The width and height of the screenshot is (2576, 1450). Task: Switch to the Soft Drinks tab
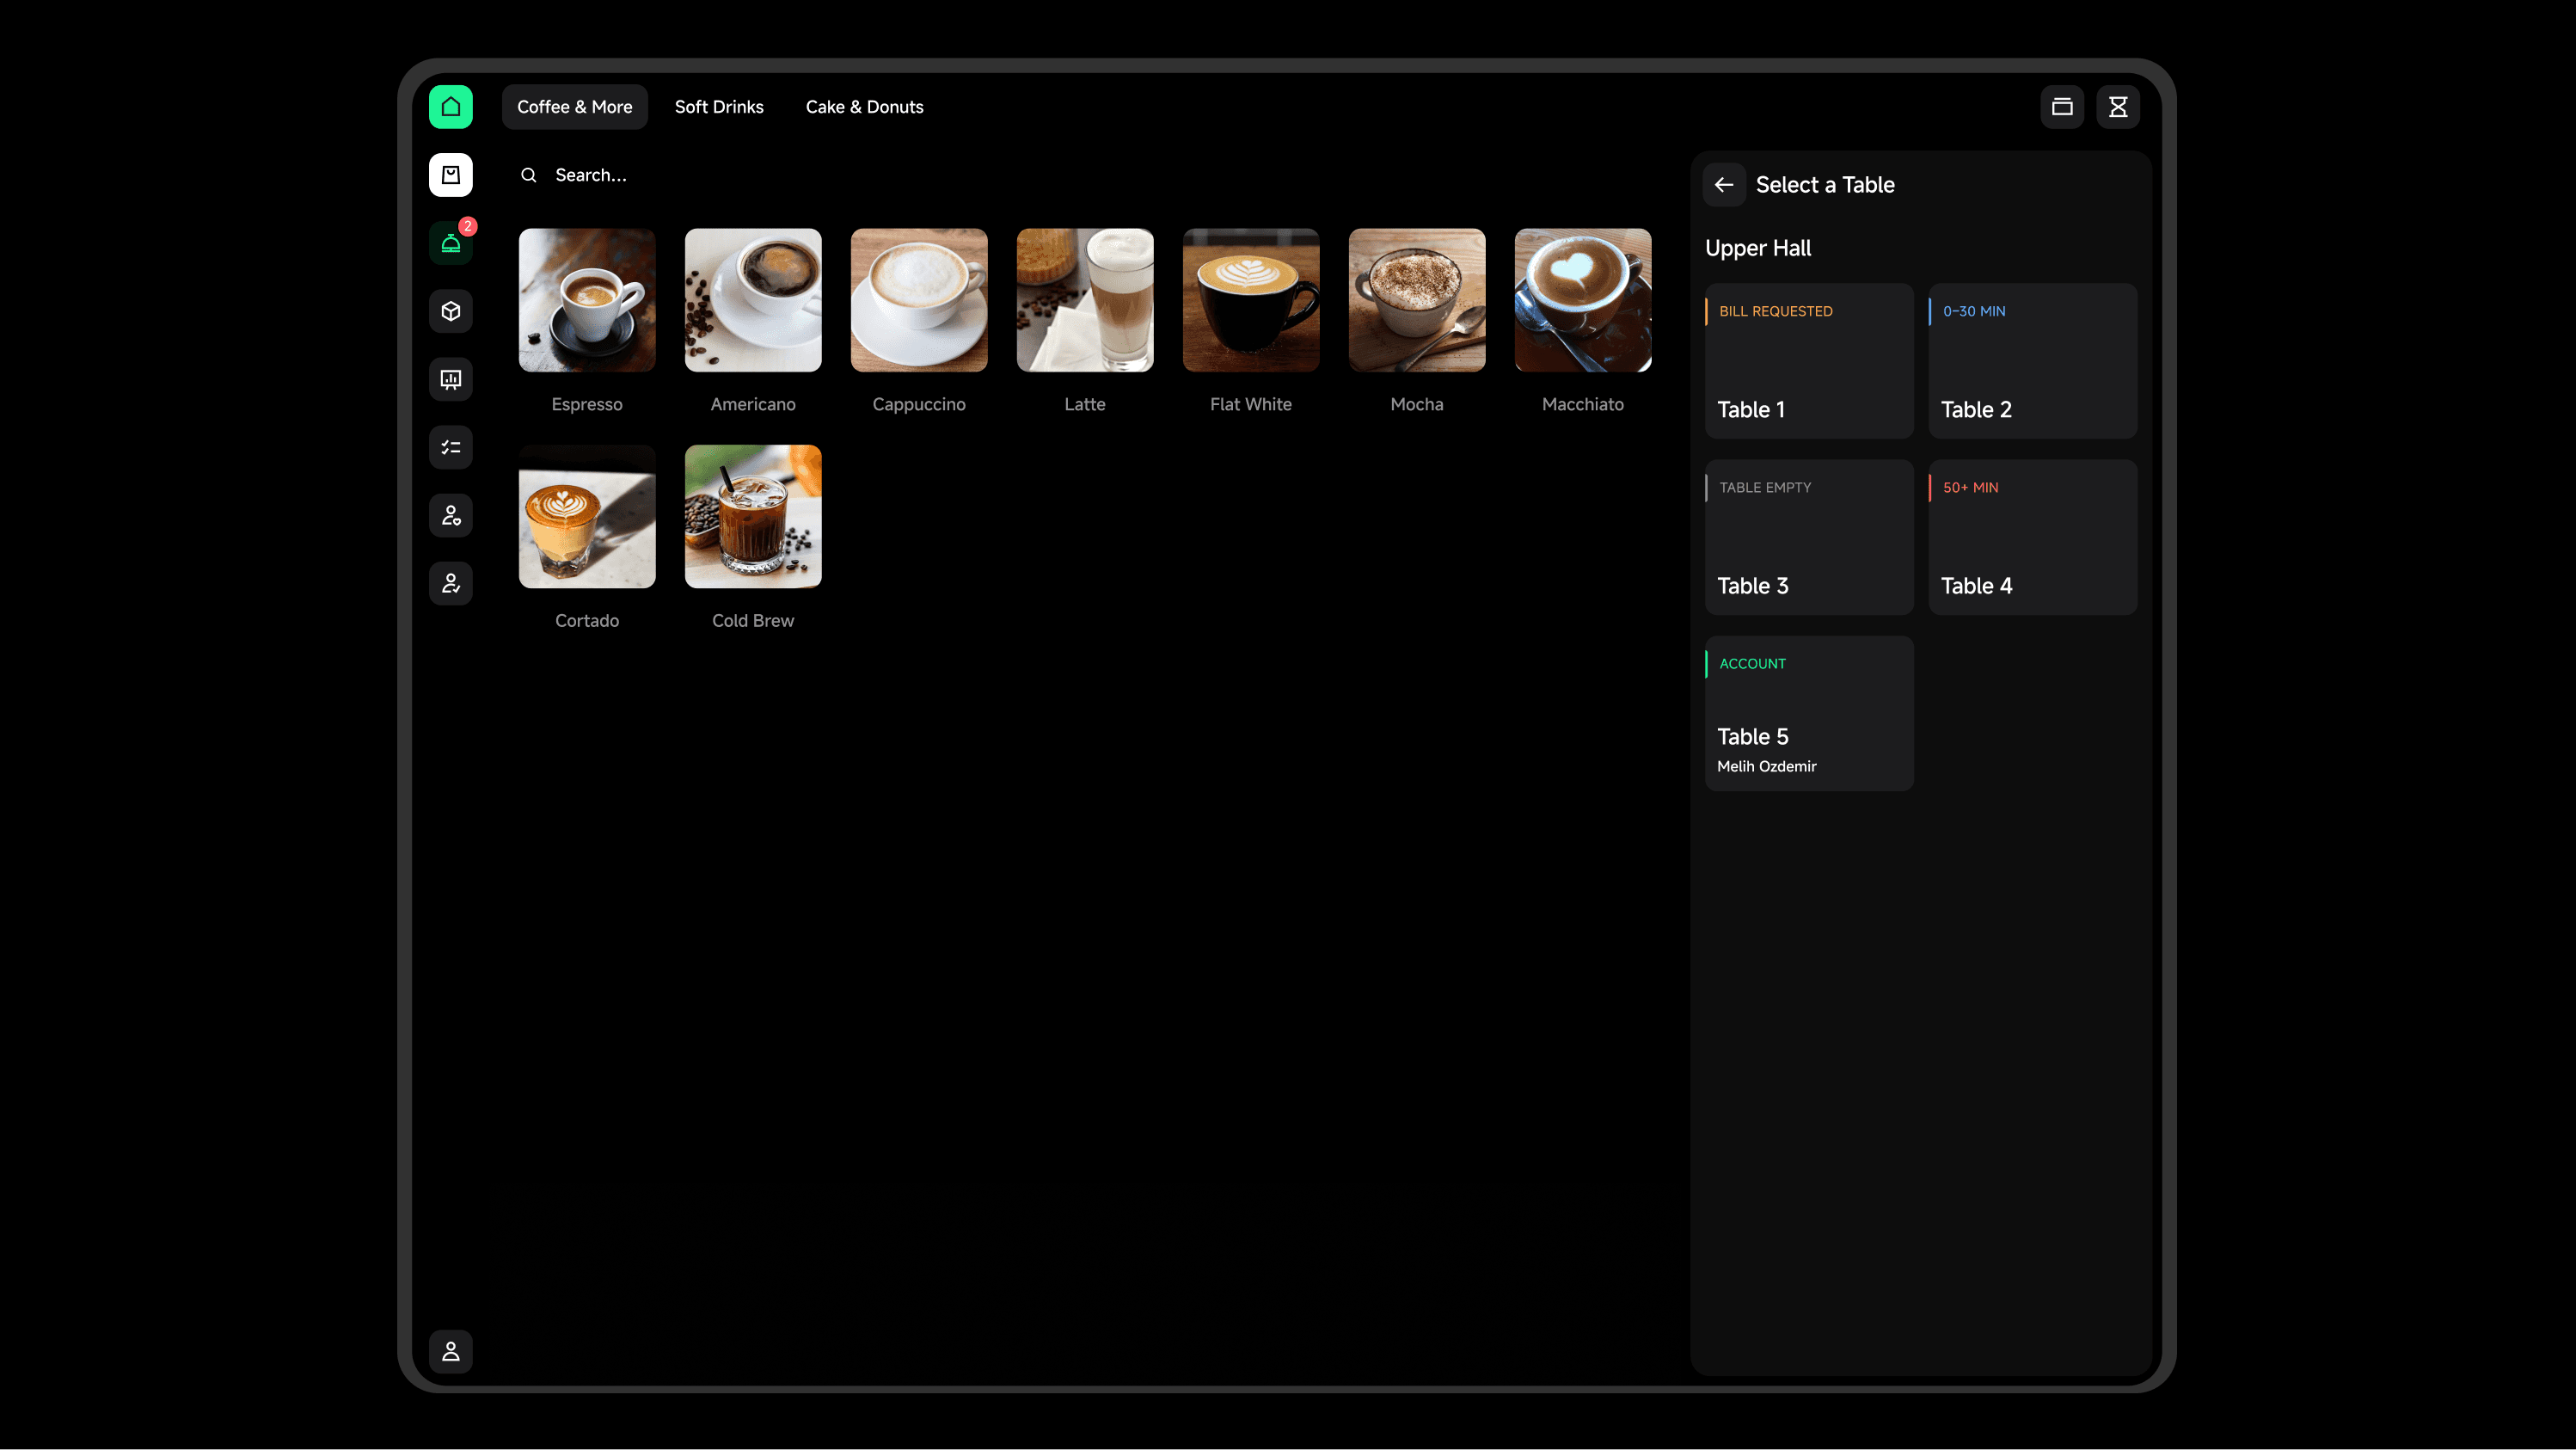coord(718,107)
